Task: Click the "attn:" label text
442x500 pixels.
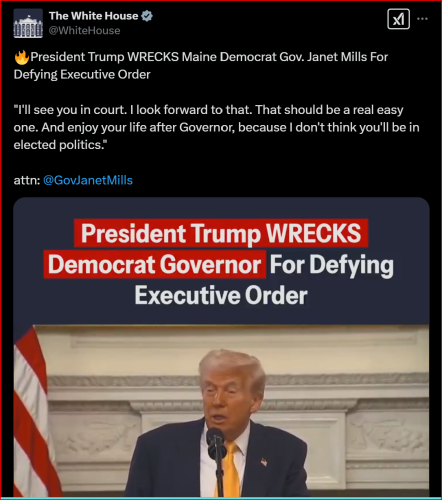Action: 27,180
